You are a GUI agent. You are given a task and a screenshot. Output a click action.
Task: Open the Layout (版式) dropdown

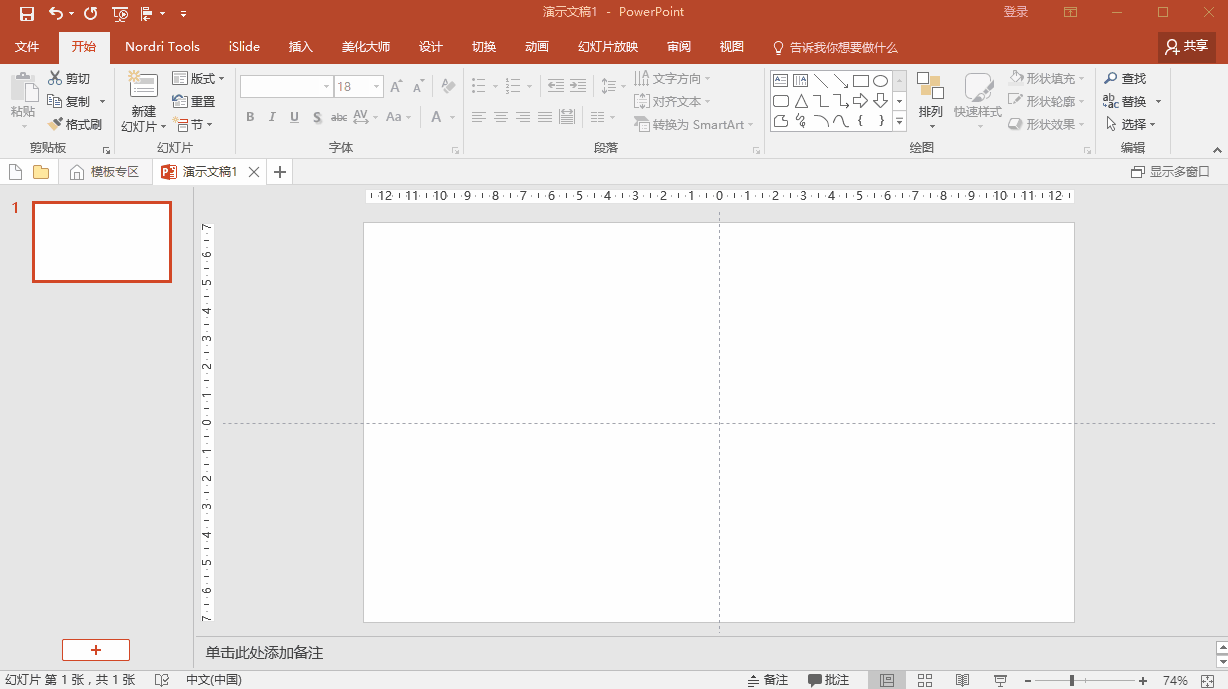click(x=199, y=78)
